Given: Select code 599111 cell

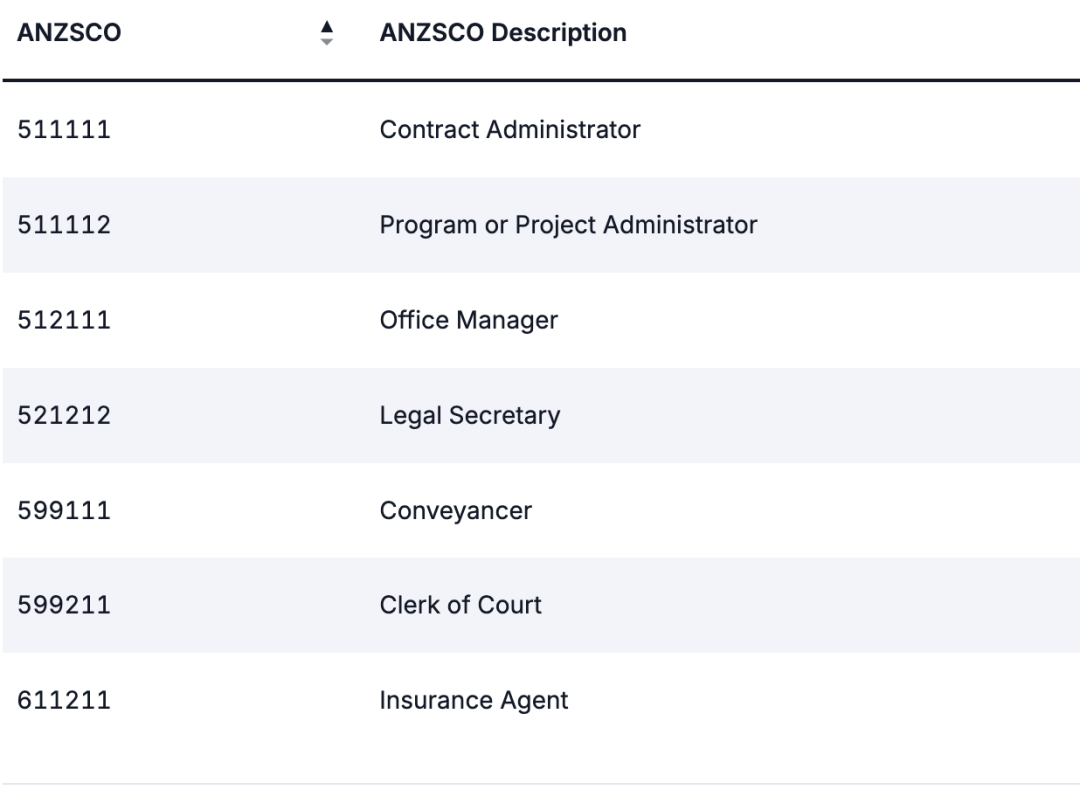Looking at the screenshot, I should pos(64,510).
